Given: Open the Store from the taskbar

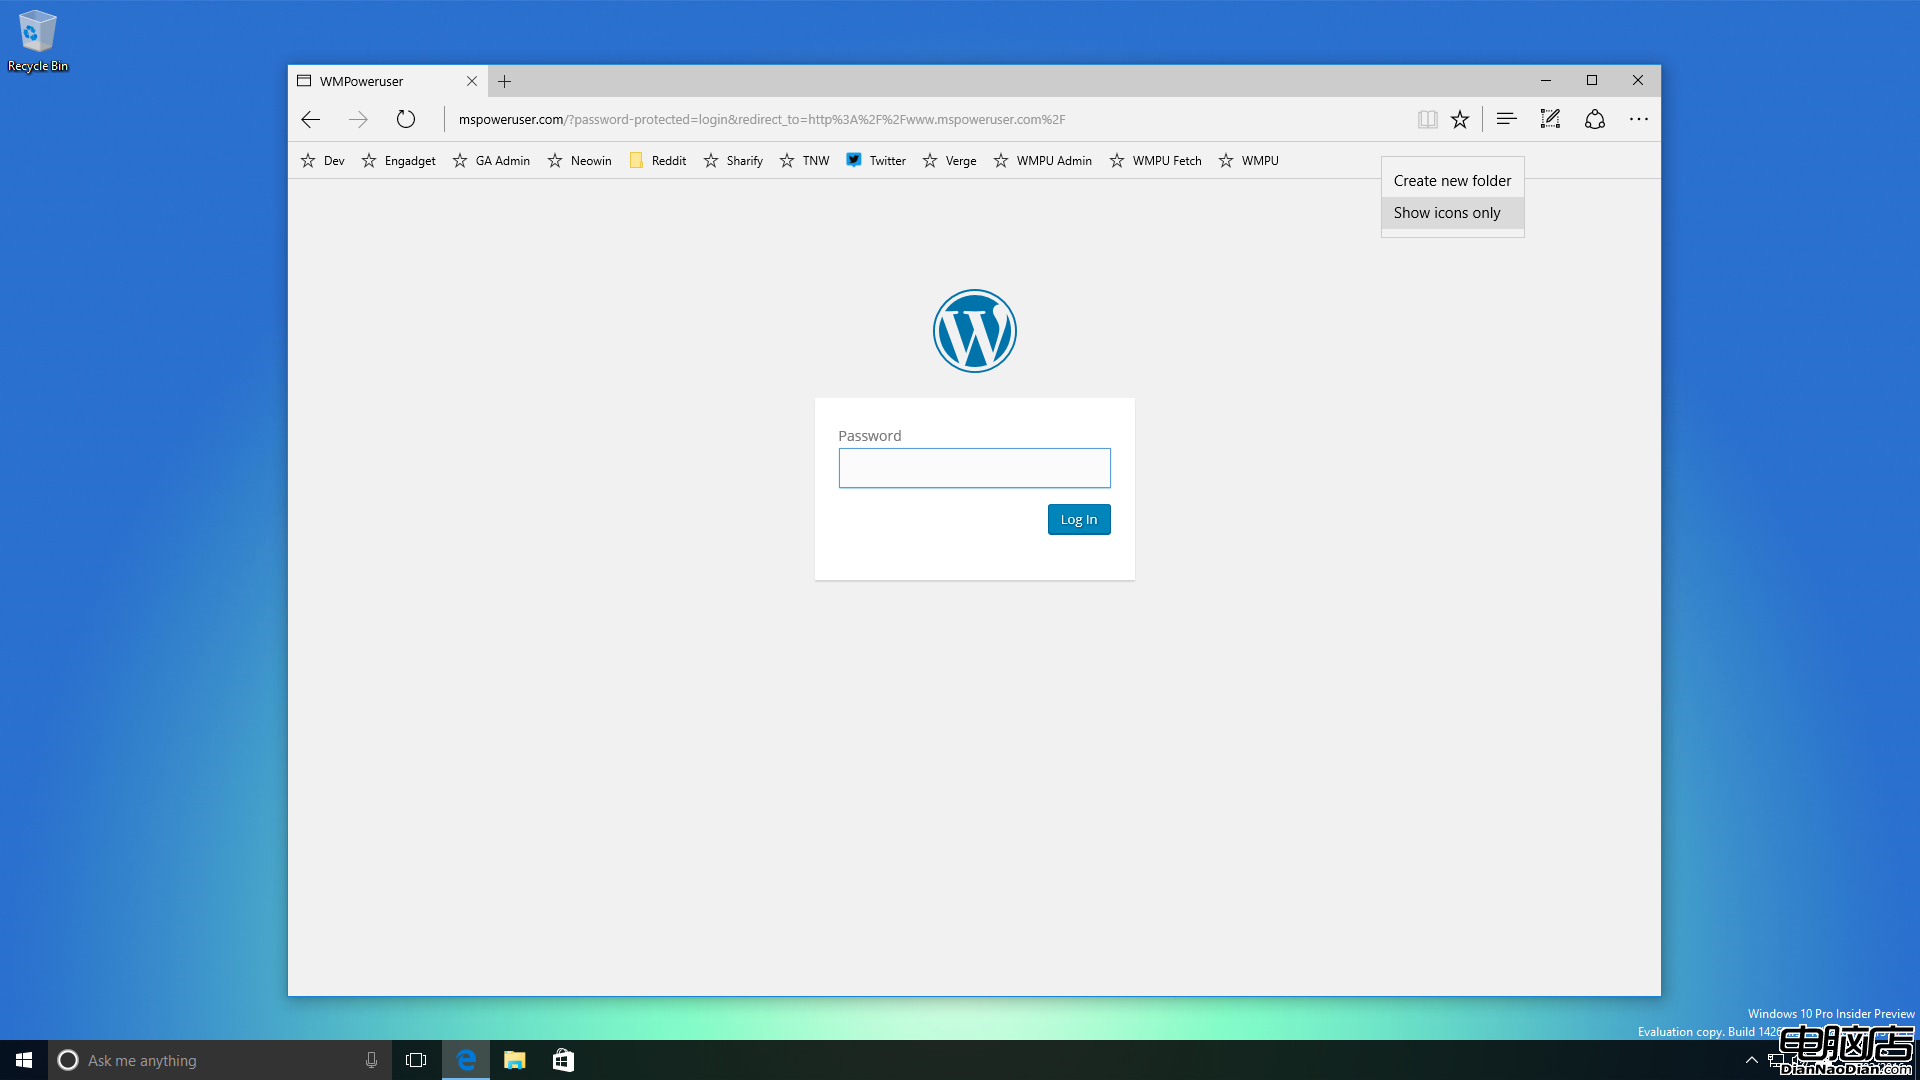Looking at the screenshot, I should [563, 1060].
